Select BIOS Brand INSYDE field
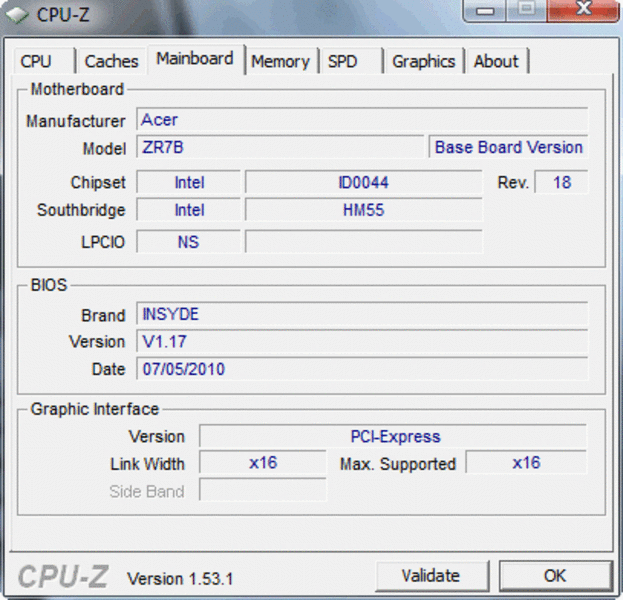 pyautogui.click(x=362, y=314)
